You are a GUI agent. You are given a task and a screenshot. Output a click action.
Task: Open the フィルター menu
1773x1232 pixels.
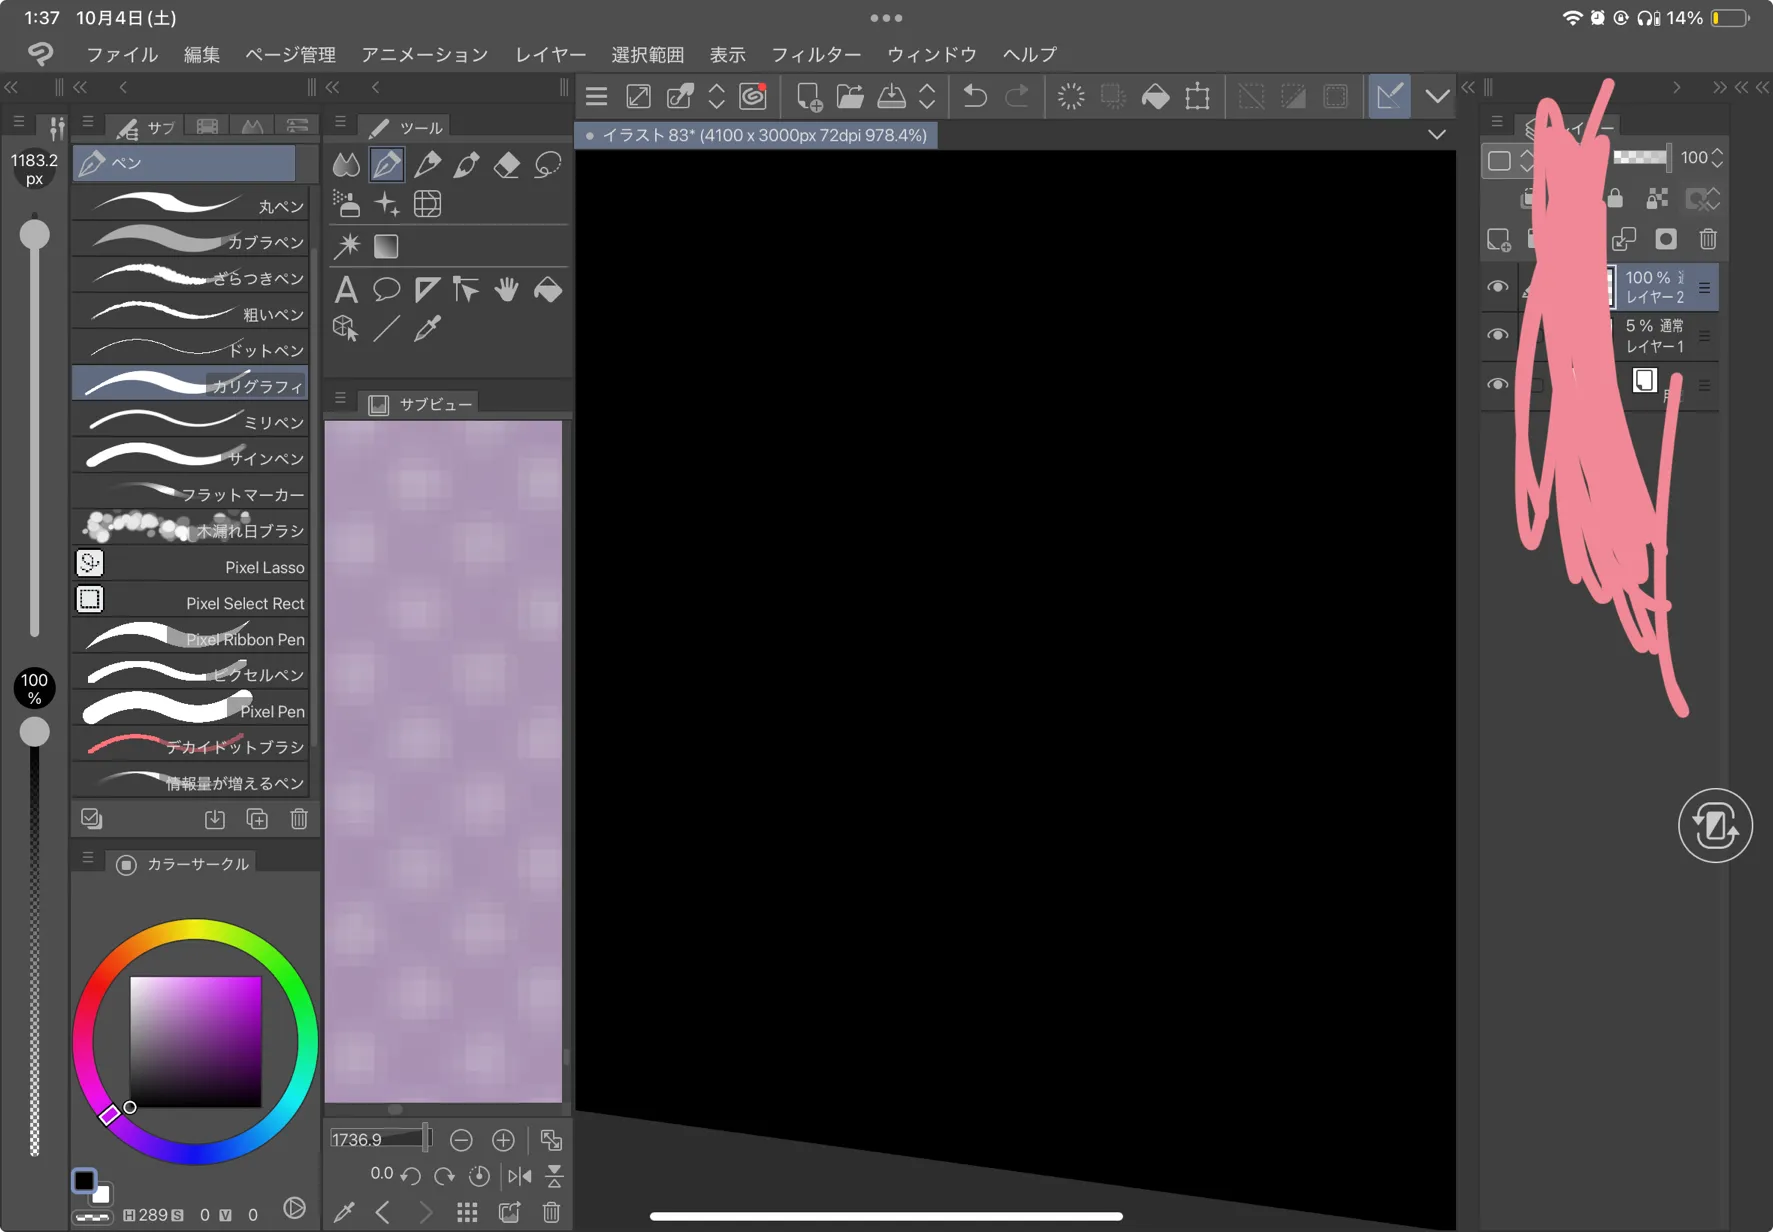coord(815,54)
